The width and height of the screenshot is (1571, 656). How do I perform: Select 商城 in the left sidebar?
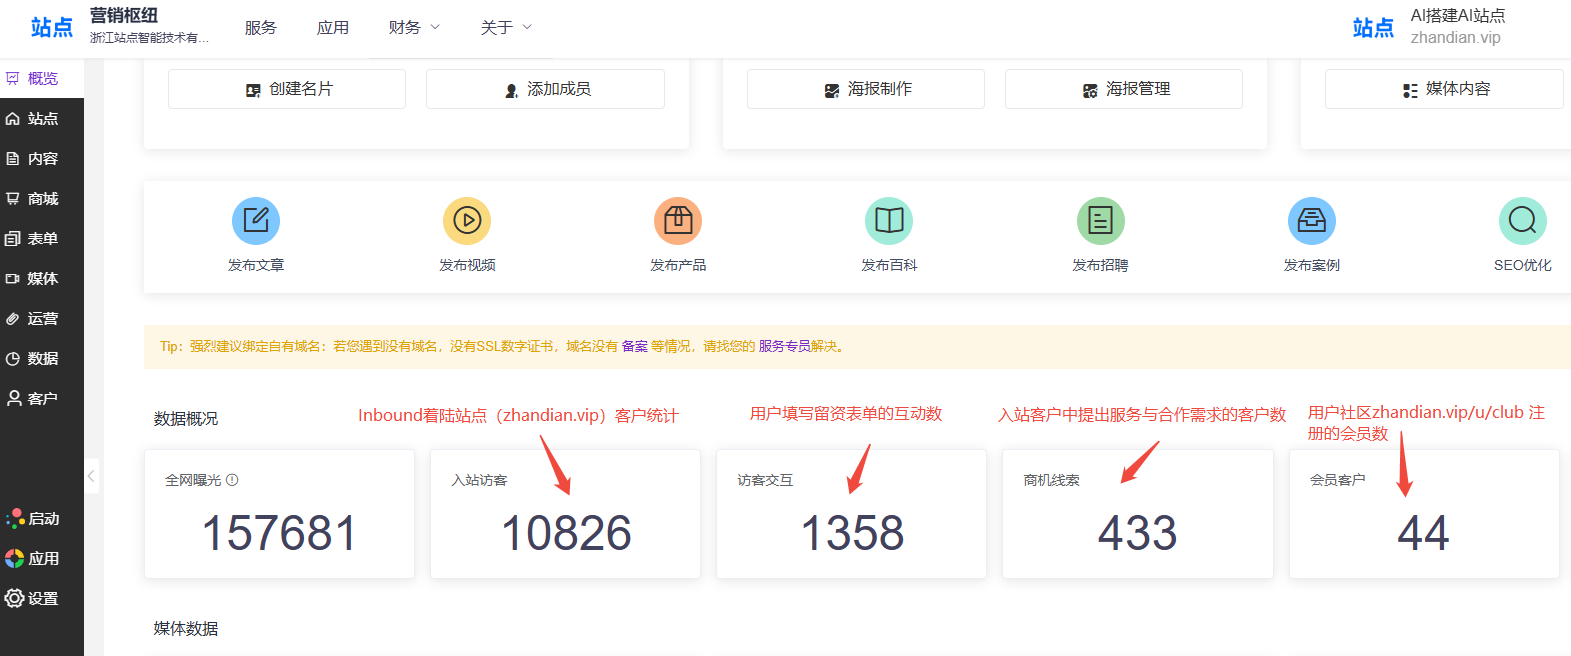[x=42, y=199]
